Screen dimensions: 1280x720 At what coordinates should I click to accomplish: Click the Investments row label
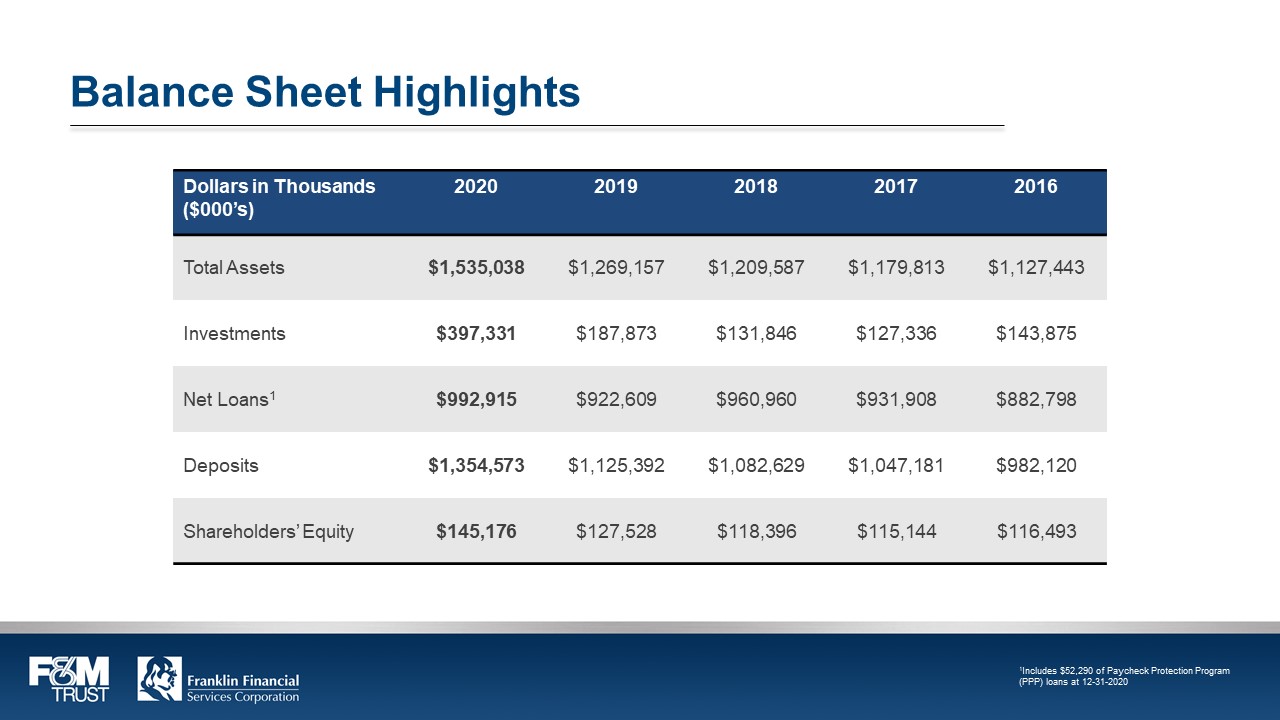(234, 334)
